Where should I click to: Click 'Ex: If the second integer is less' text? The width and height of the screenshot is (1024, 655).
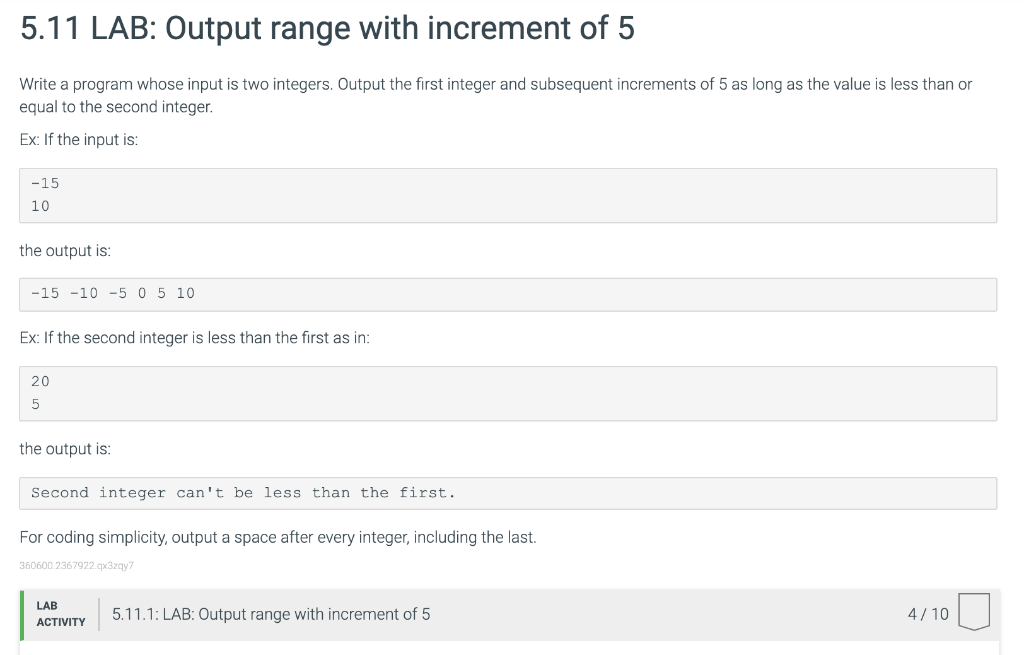[195, 338]
